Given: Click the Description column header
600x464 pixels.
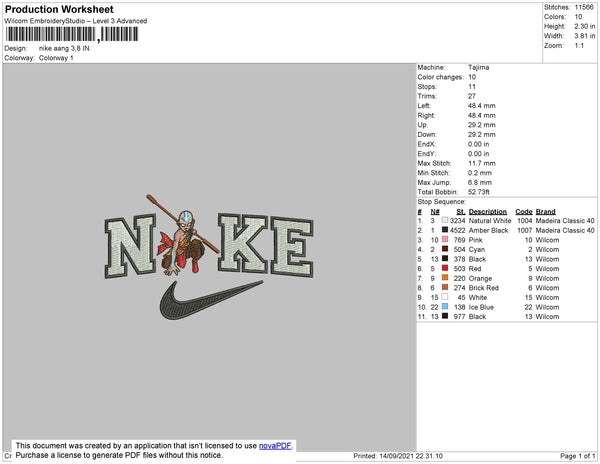Looking at the screenshot, I should coord(488,212).
